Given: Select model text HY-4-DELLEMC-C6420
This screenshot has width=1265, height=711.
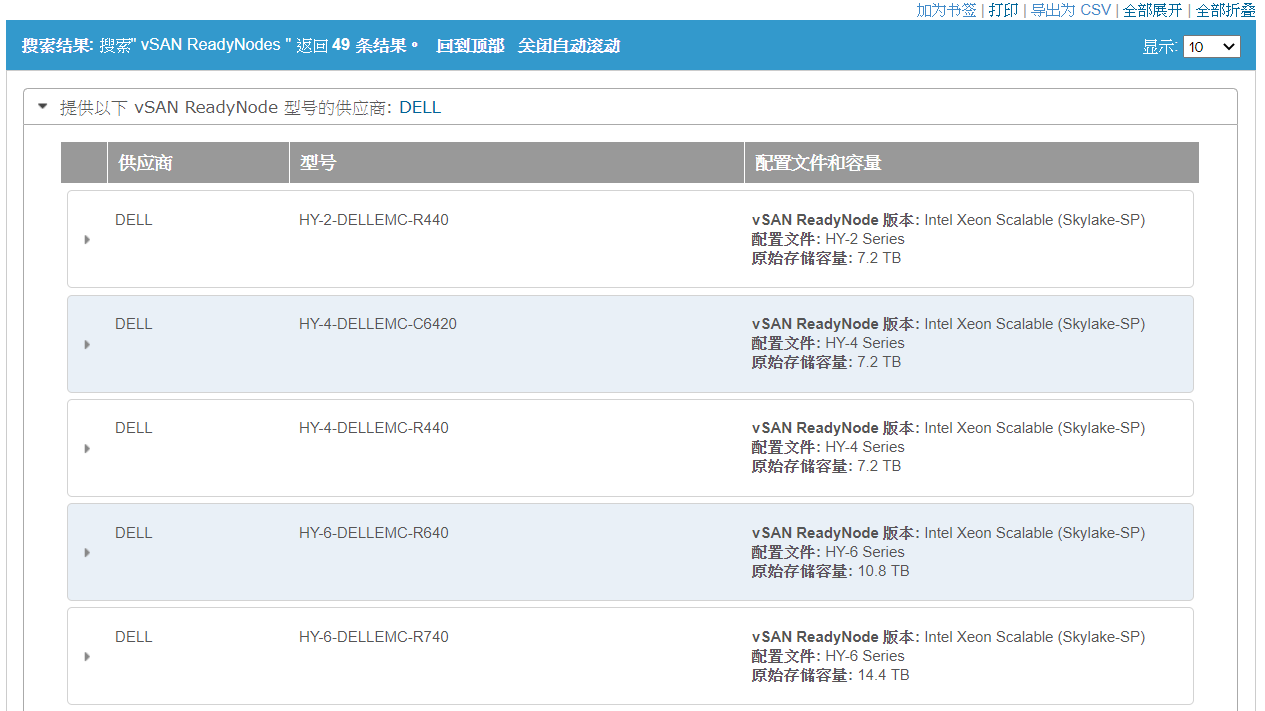Looking at the screenshot, I should [378, 324].
